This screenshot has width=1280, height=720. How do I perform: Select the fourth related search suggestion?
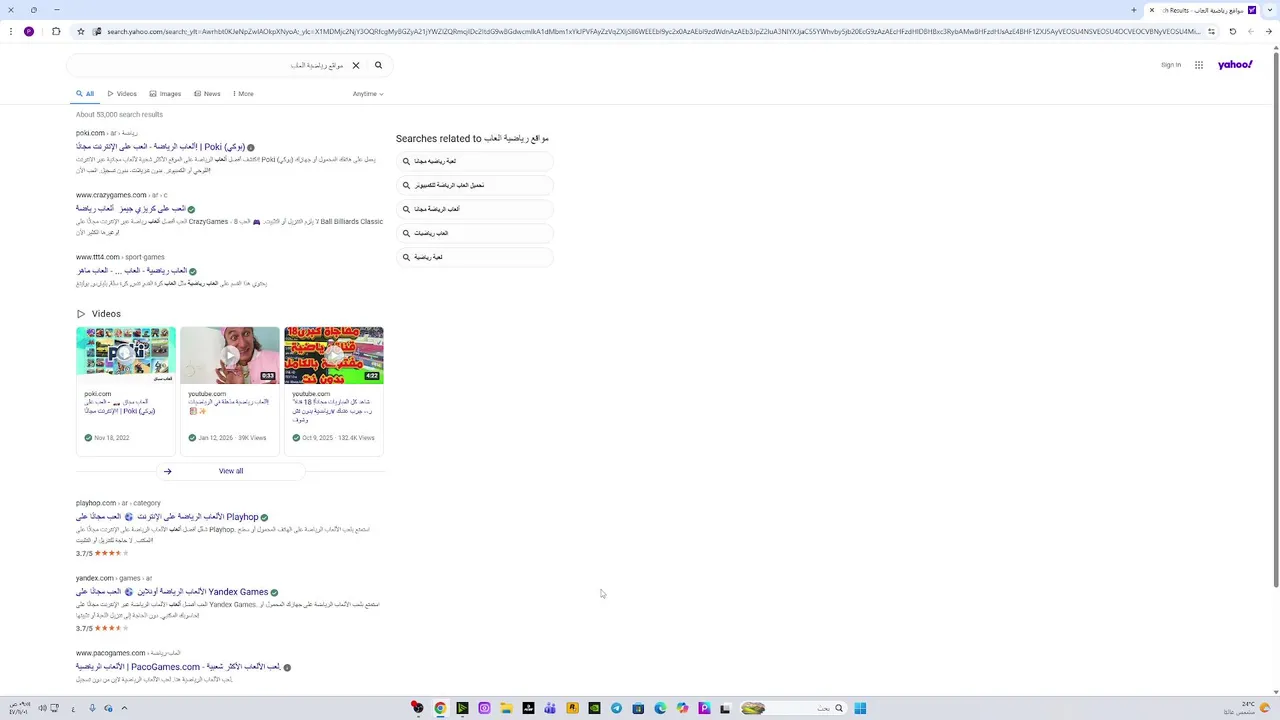475,233
